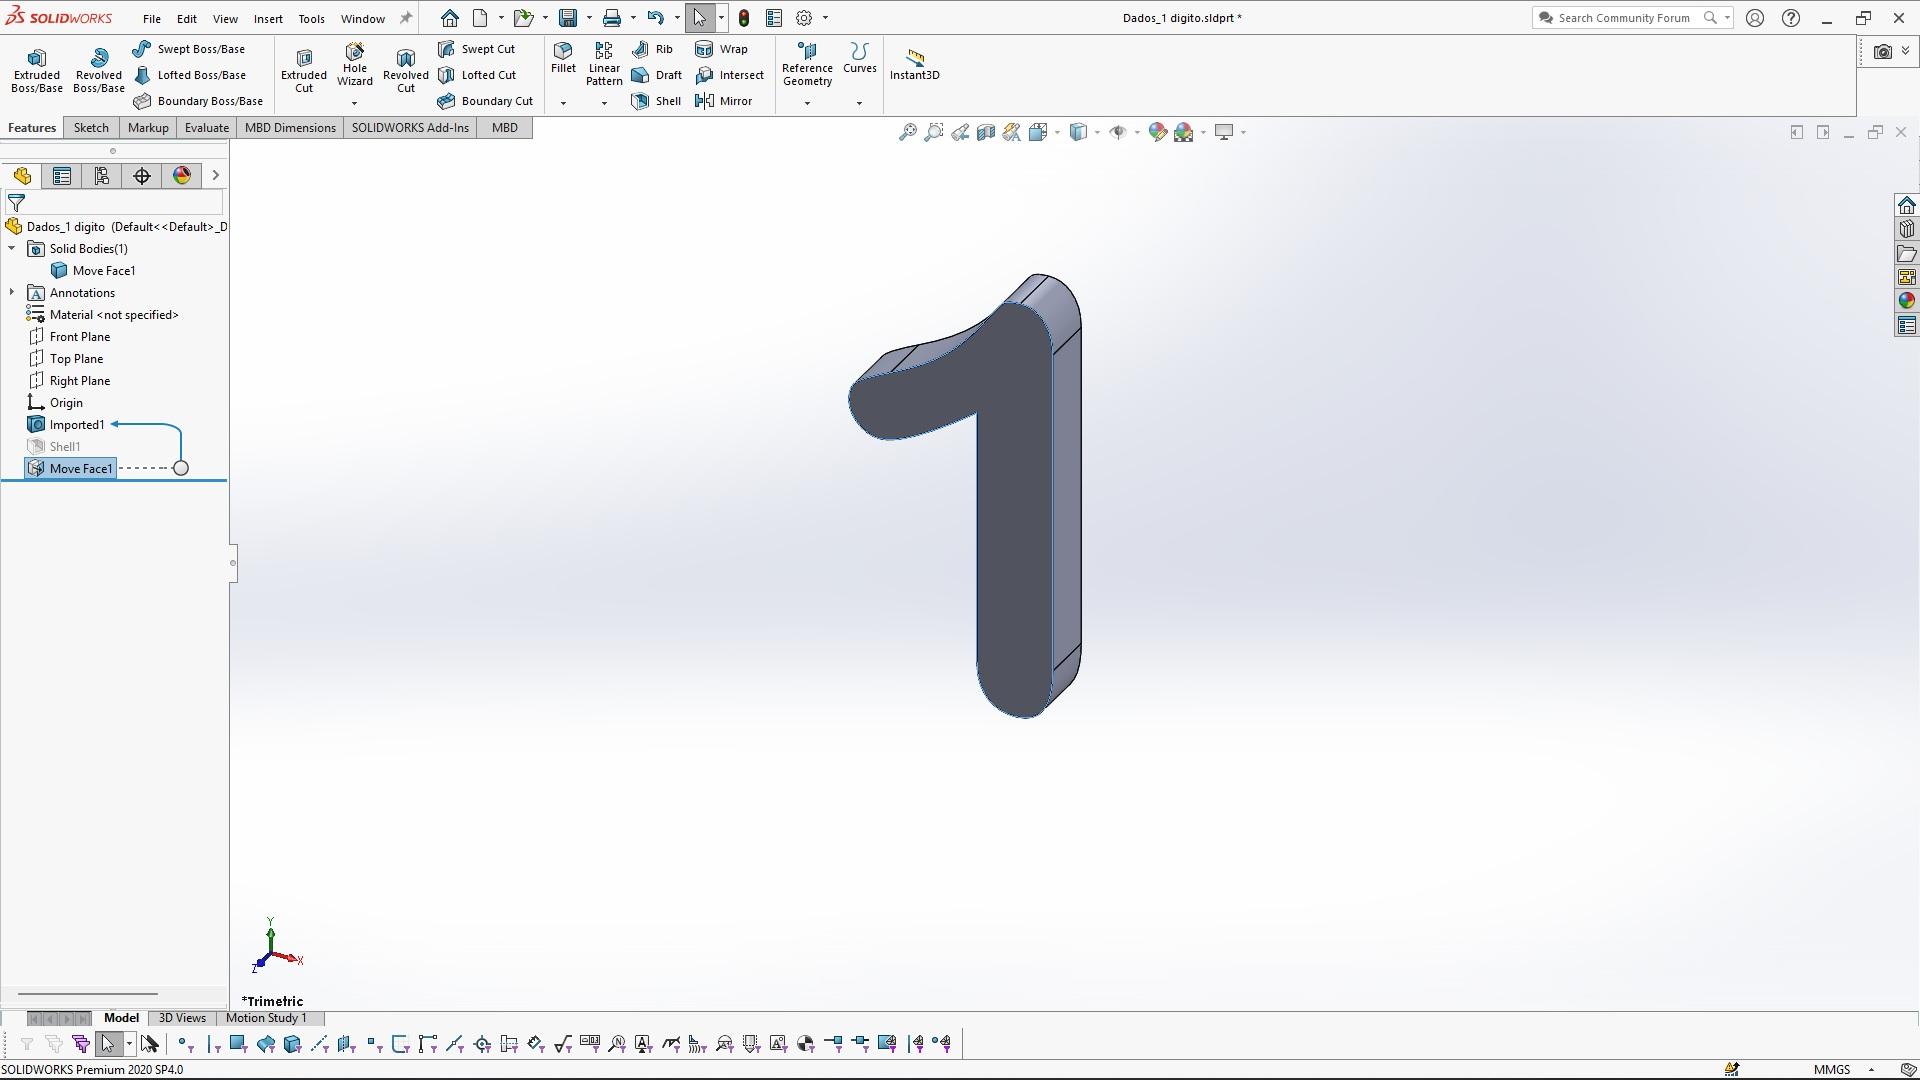Viewport: 1920px width, 1080px height.
Task: Expand Hole Wizard dropdown arrow
Action: [354, 103]
